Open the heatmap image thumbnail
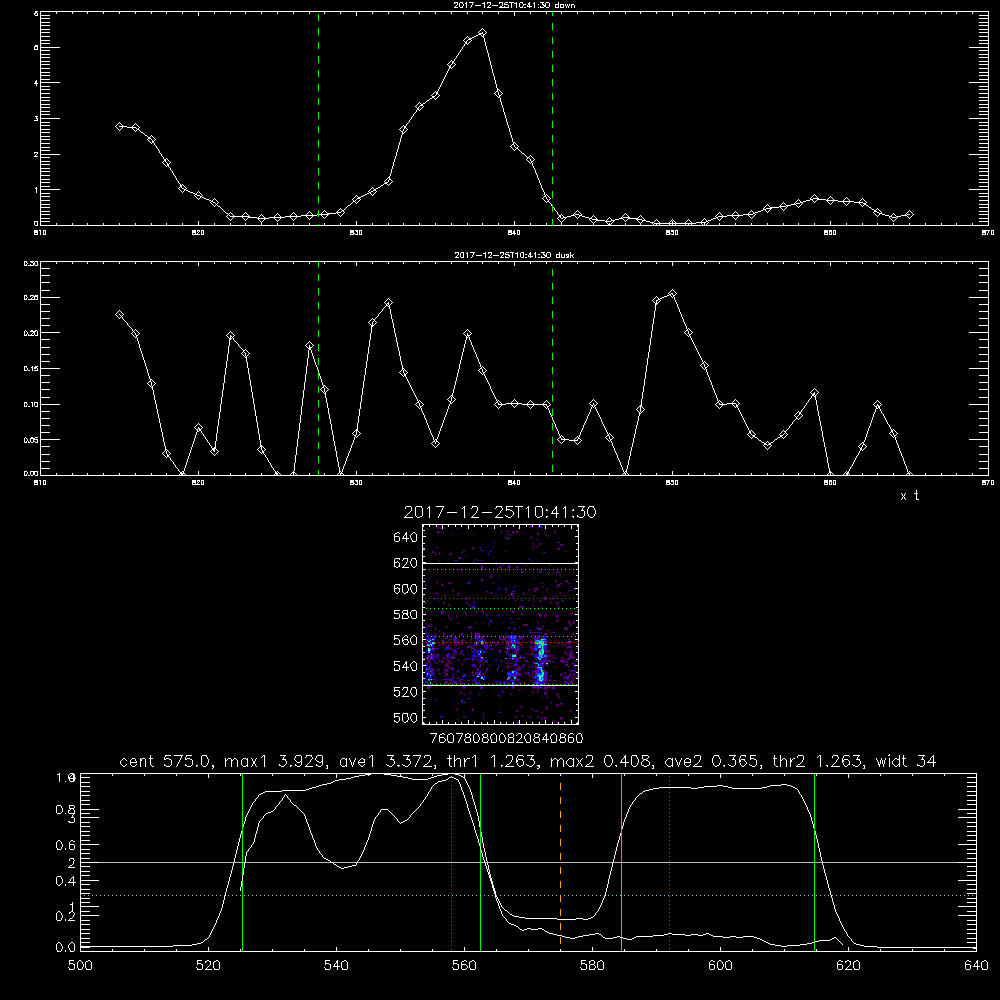The width and height of the screenshot is (1000, 1000). (x=500, y=624)
